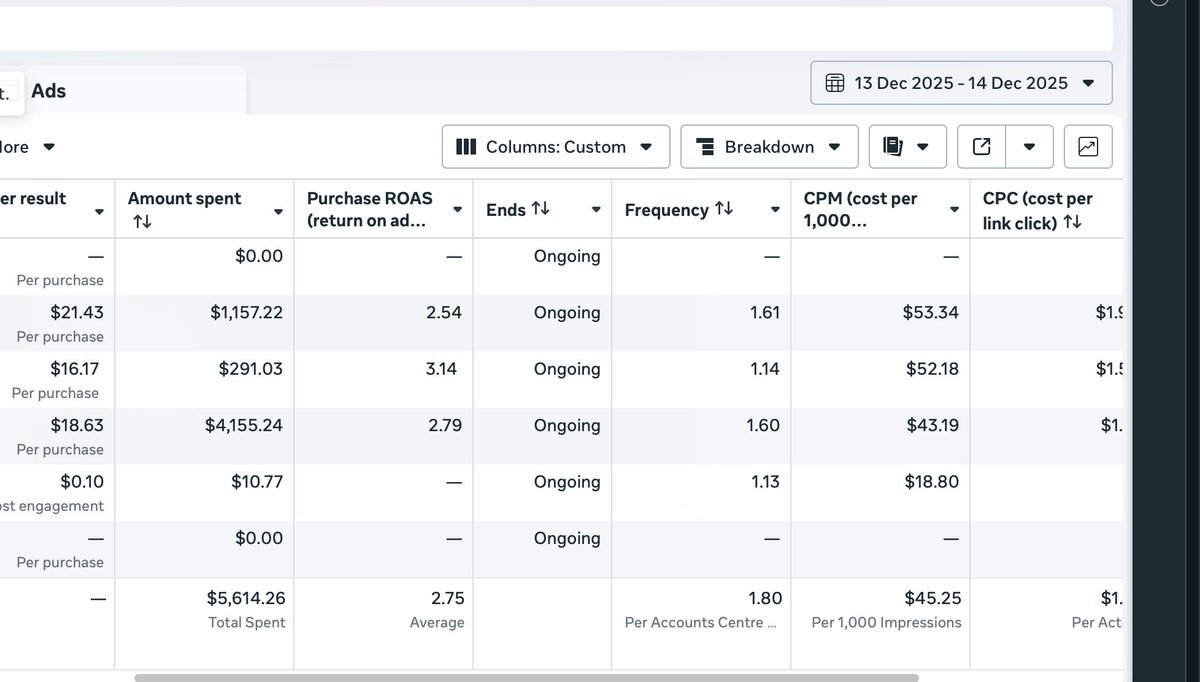1200x682 pixels.
Task: Open the reports icon dropdown
Action: pyautogui.click(x=907, y=147)
